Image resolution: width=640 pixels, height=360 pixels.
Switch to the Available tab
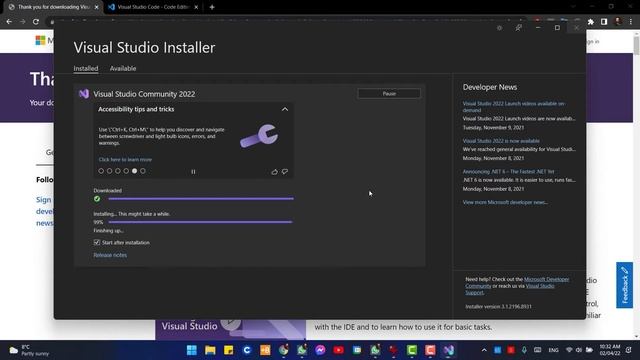coord(123,68)
